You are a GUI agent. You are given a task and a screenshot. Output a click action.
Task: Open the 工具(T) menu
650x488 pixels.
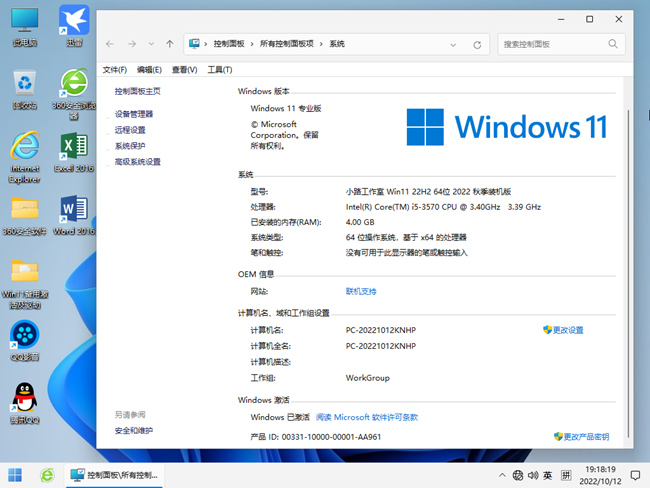[x=220, y=70]
